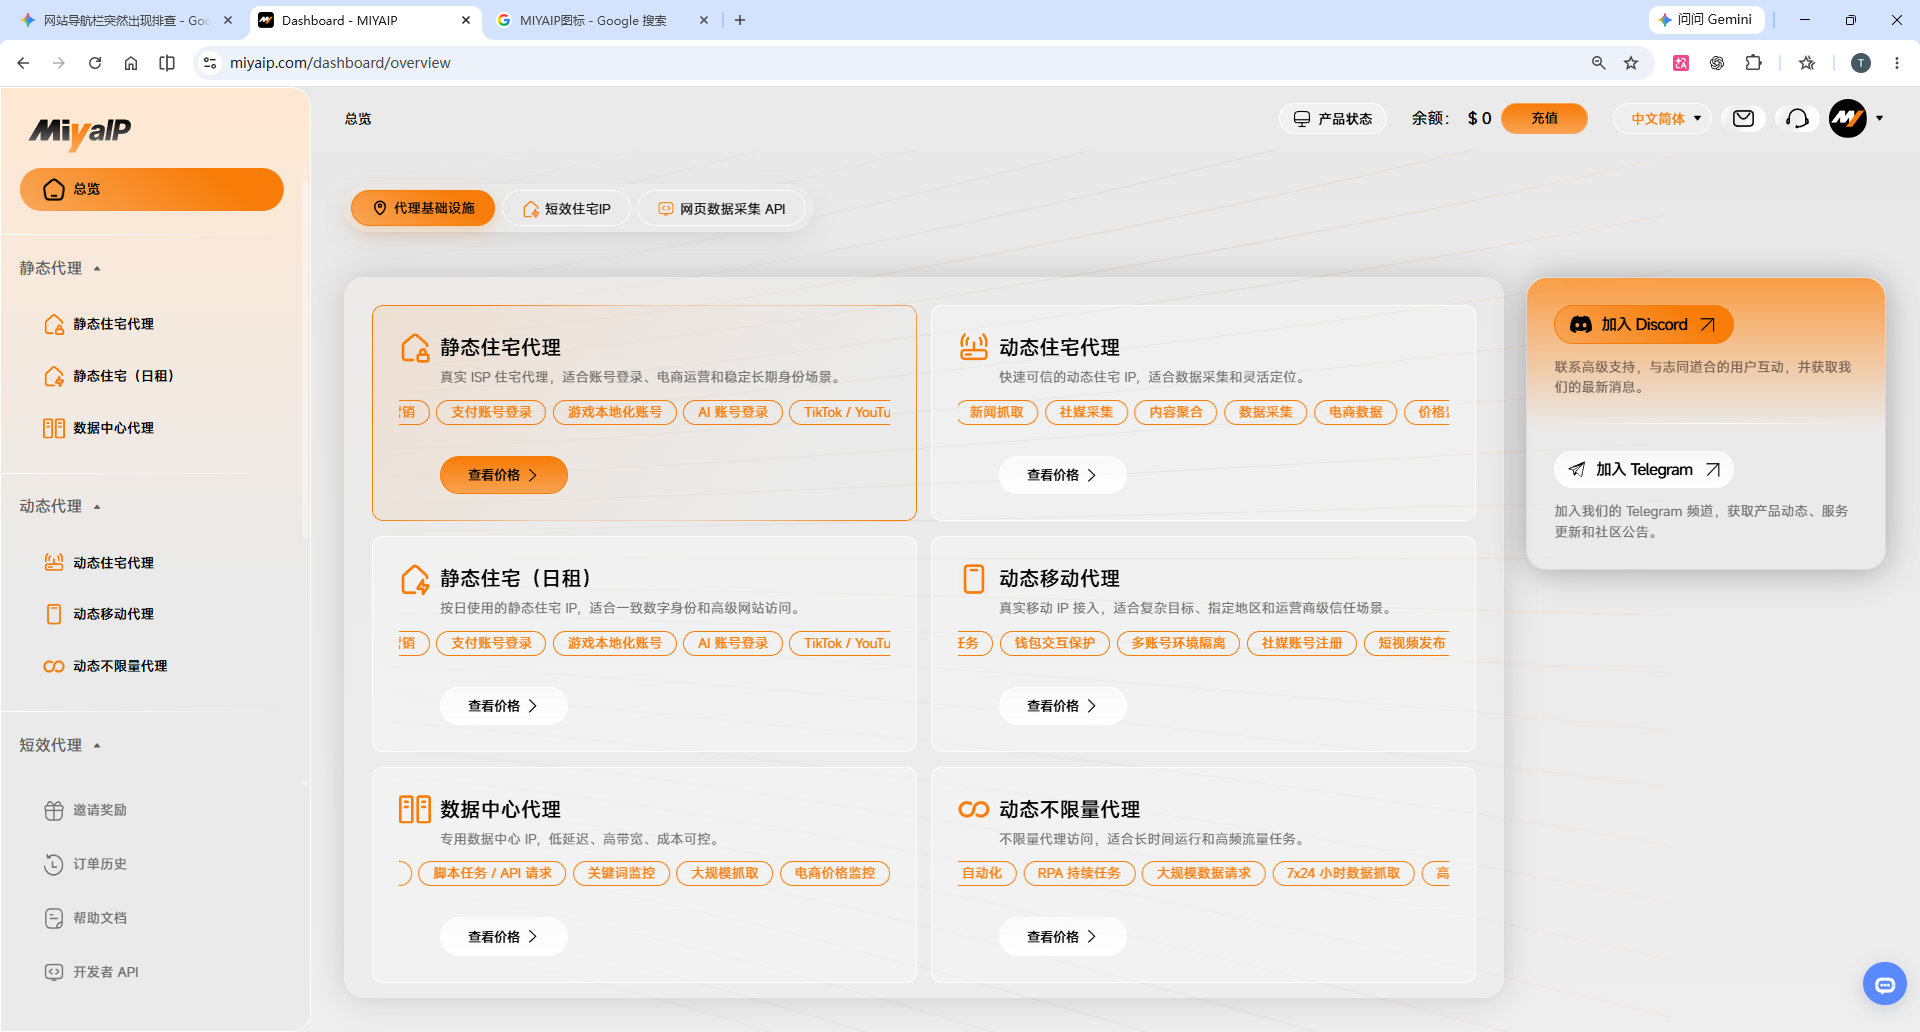Open 订单历史 in sidebar
The image size is (1920, 1032).
(152, 864)
